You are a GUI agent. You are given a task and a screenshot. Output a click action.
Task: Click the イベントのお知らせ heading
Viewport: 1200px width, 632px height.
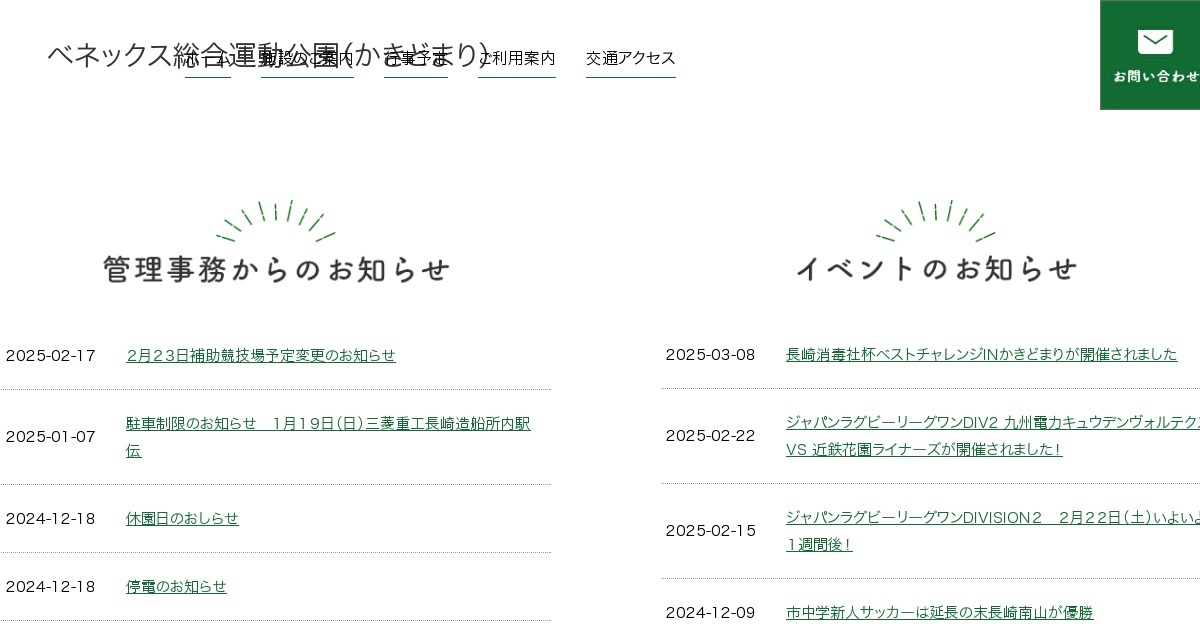coord(936,269)
